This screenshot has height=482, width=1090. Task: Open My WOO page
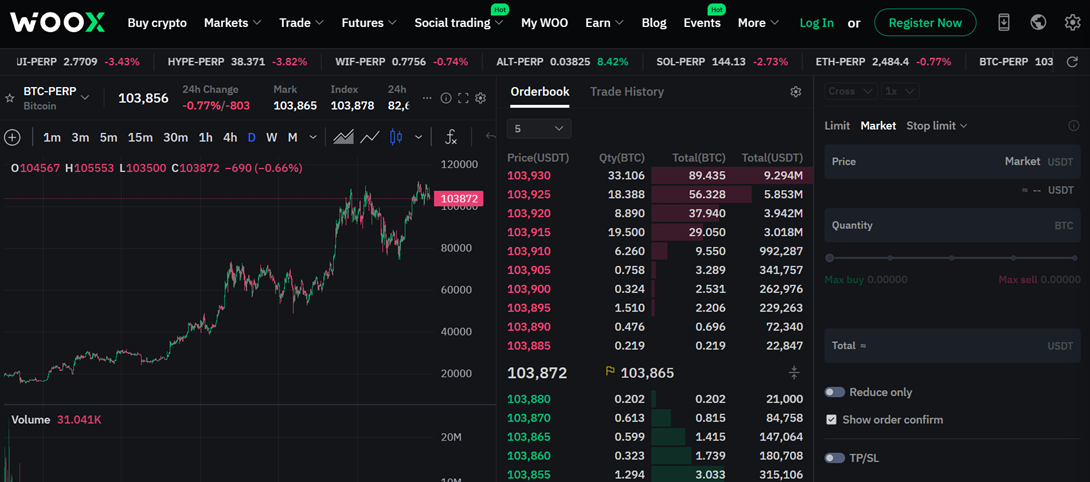coord(544,22)
